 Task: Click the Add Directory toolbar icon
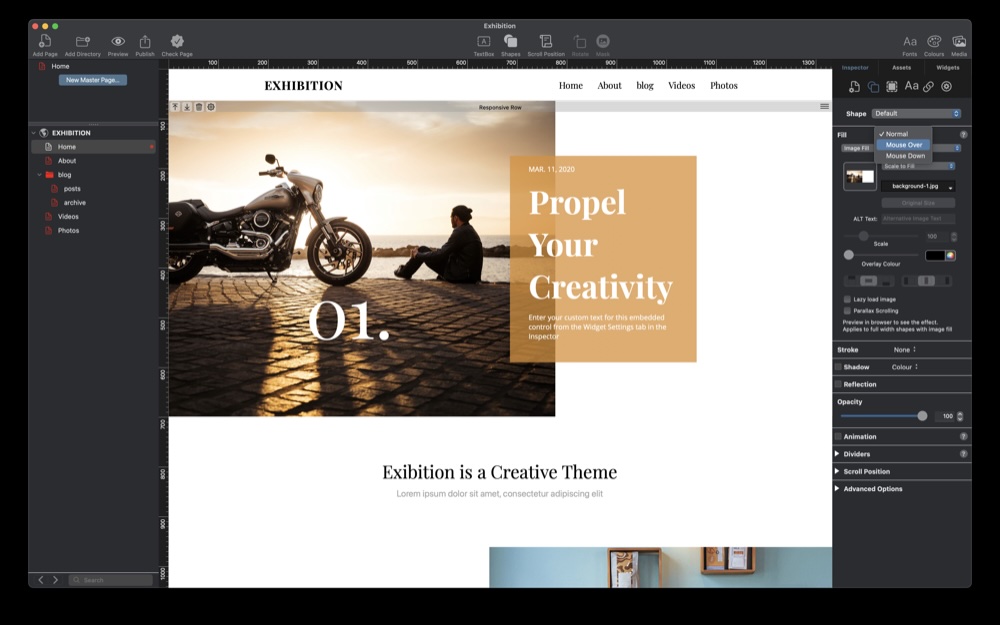point(82,41)
